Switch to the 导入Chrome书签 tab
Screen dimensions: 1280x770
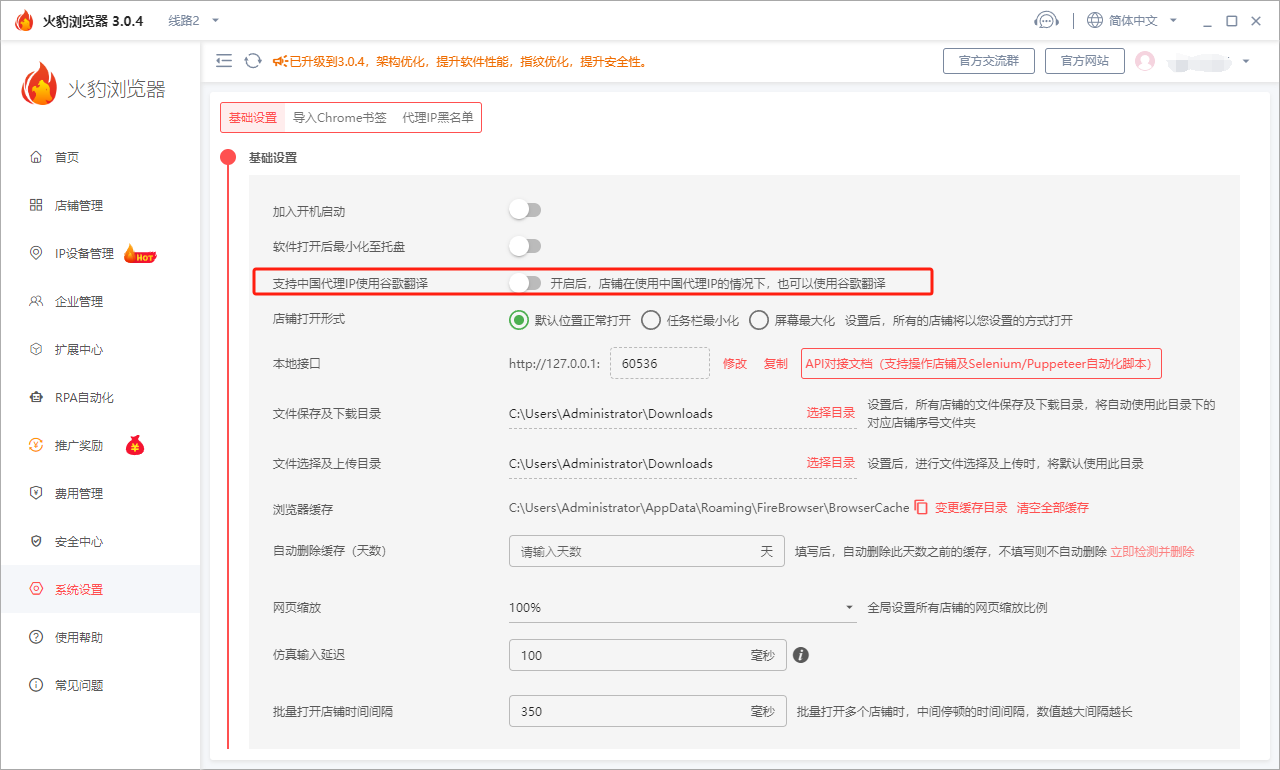pos(340,117)
